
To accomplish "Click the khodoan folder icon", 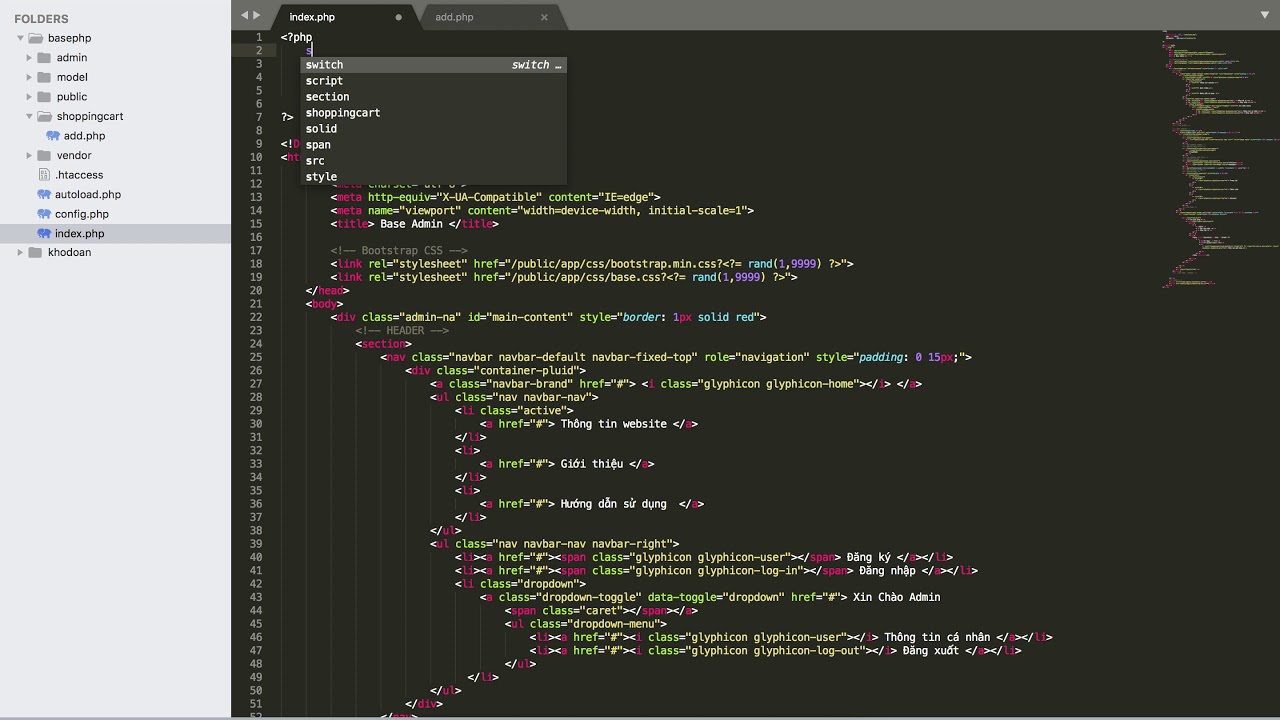I will tap(35, 253).
